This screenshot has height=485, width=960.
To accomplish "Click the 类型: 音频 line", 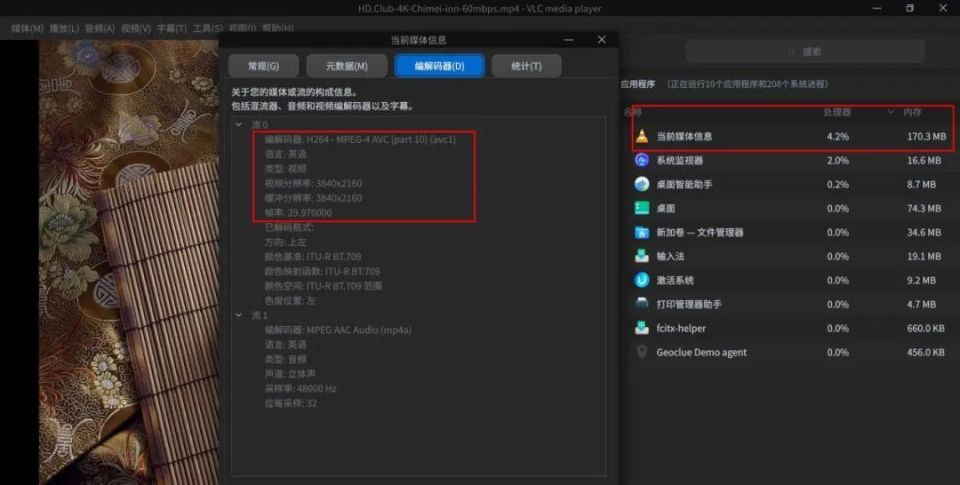I will [x=285, y=359].
